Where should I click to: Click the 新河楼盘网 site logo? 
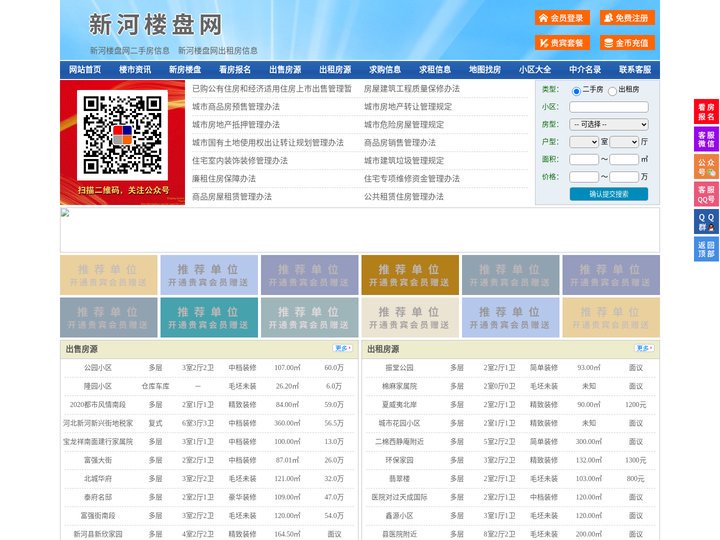point(156,25)
